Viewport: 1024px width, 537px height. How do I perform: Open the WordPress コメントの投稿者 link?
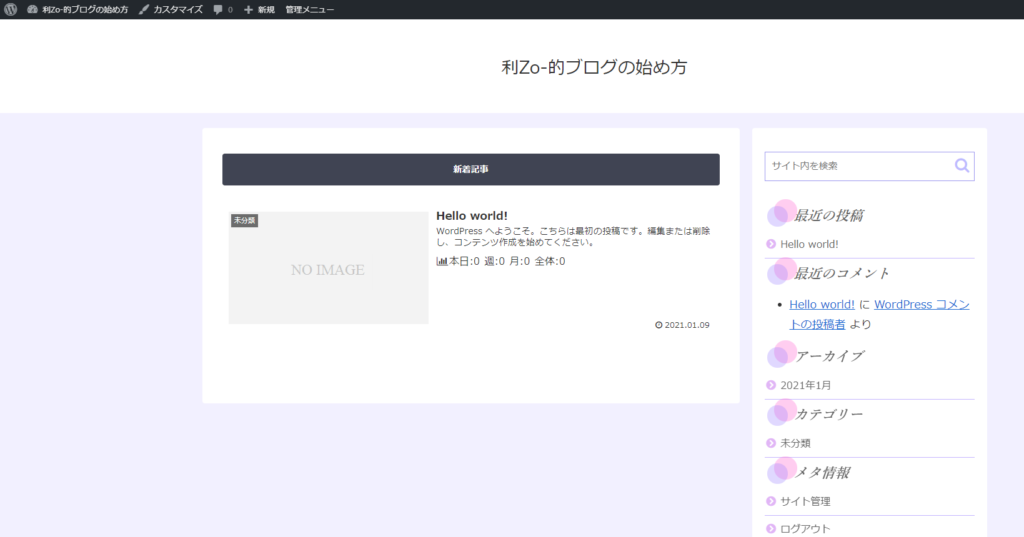(x=920, y=304)
